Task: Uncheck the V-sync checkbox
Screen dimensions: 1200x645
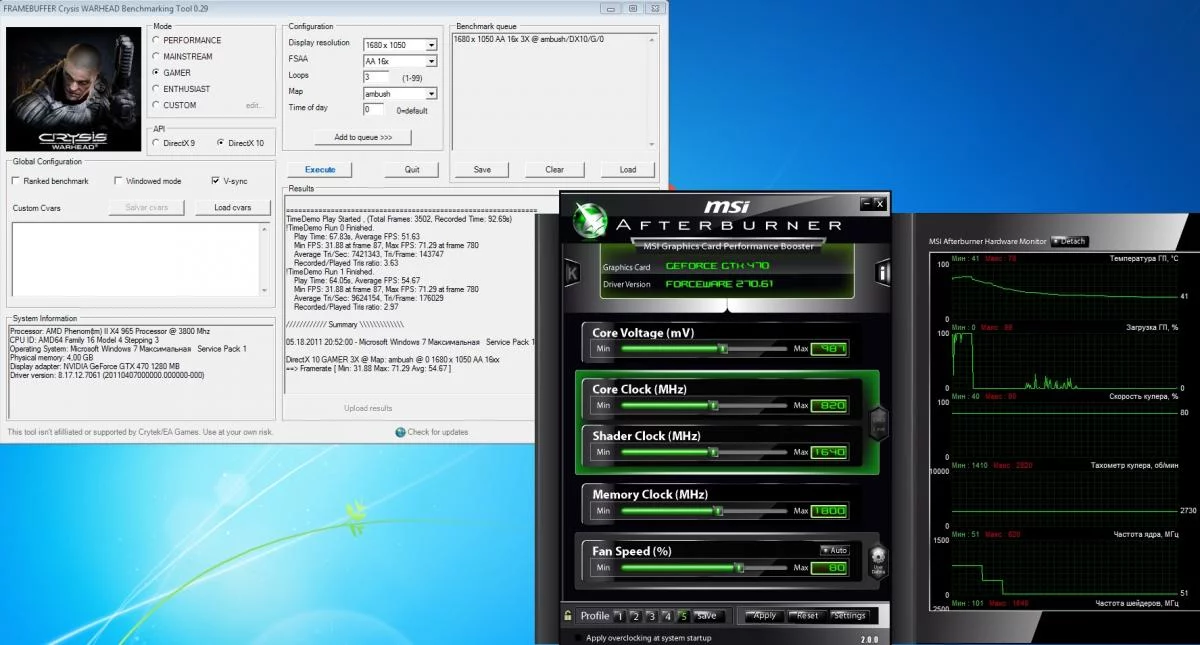Action: (215, 181)
